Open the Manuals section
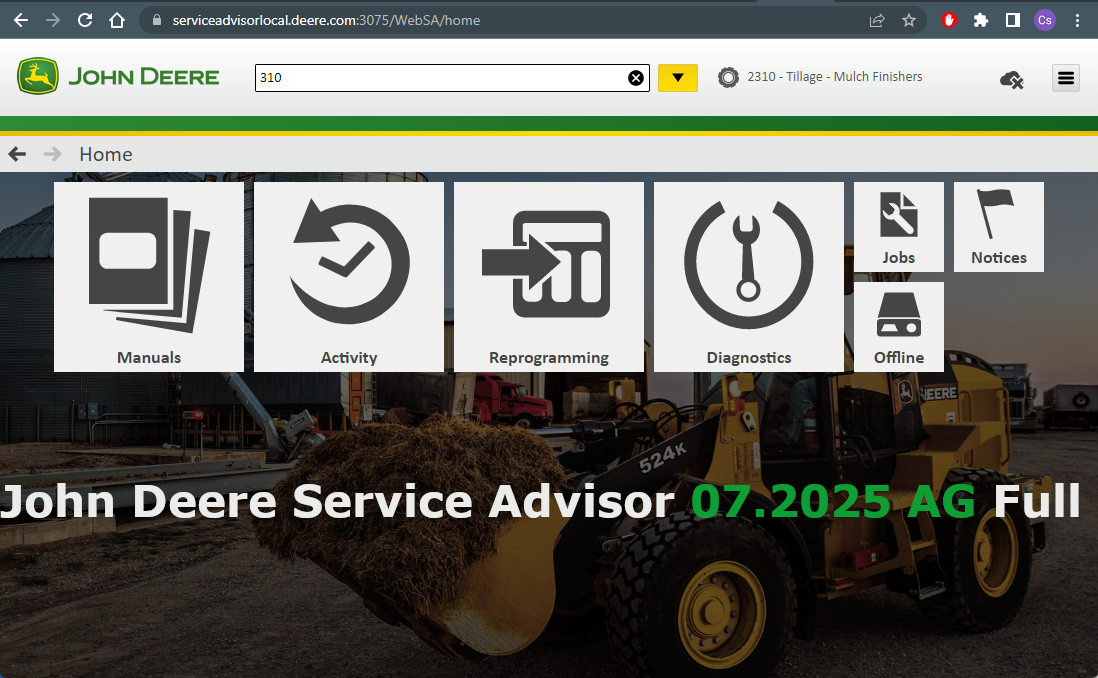 tap(148, 276)
